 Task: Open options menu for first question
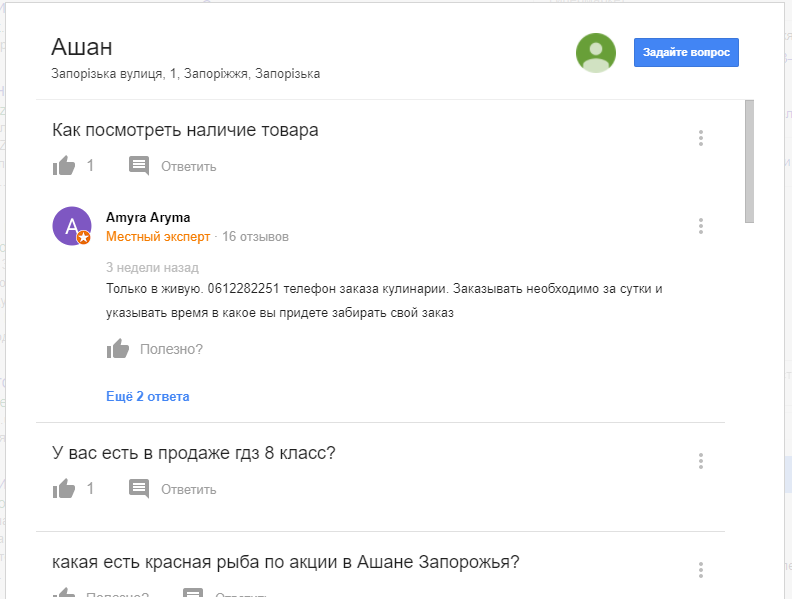tap(701, 138)
